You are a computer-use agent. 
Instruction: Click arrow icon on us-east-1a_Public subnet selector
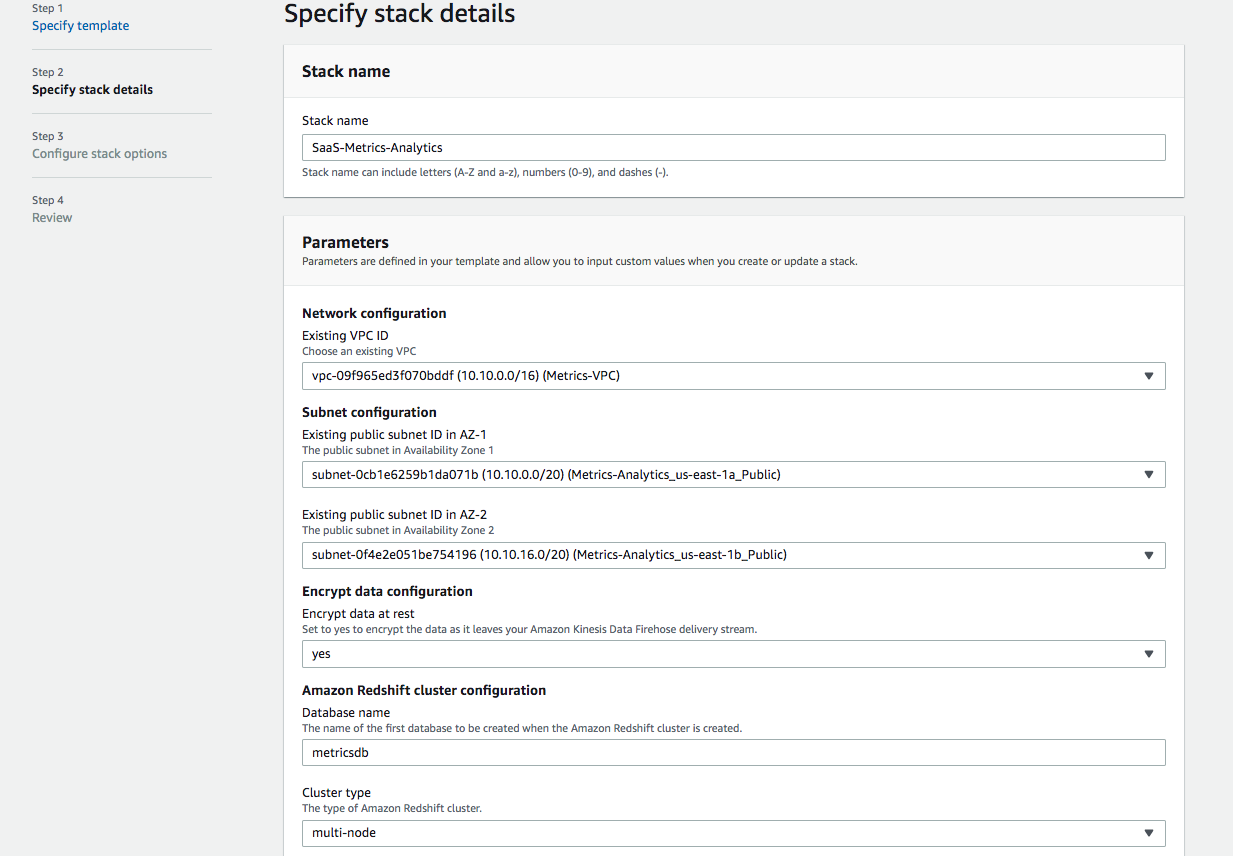[x=1149, y=476]
